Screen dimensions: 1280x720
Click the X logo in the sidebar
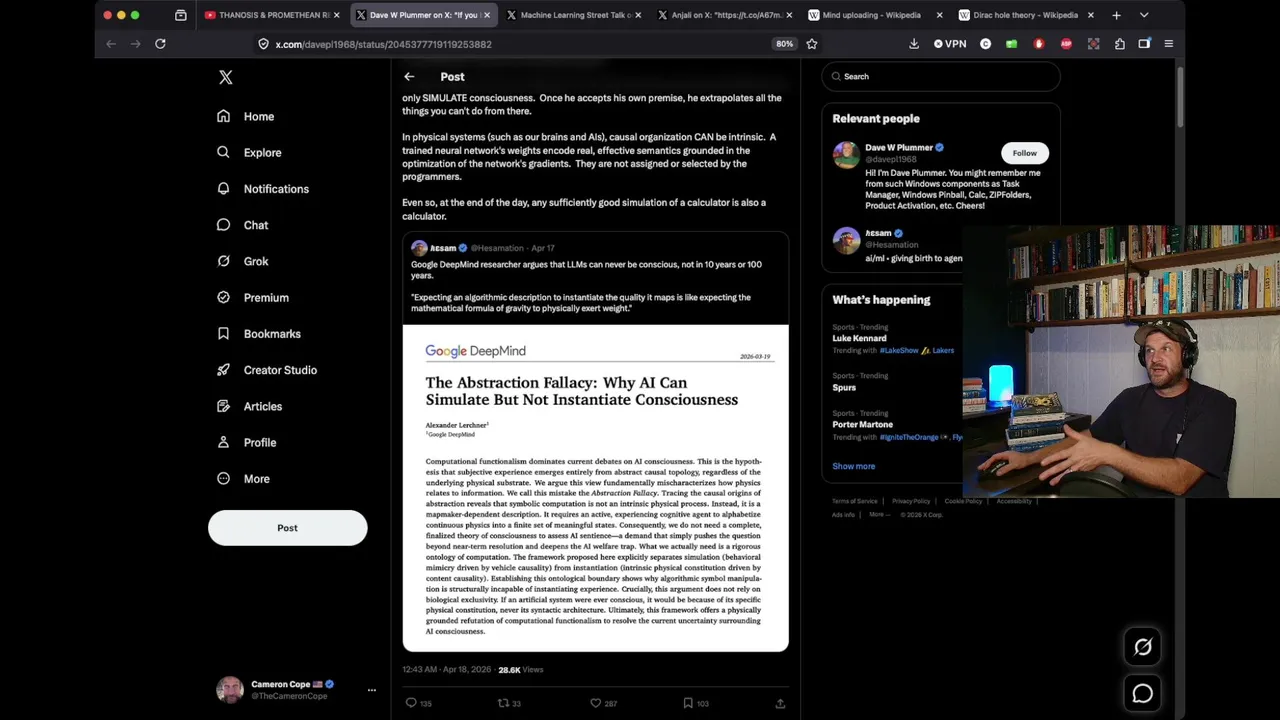(226, 78)
